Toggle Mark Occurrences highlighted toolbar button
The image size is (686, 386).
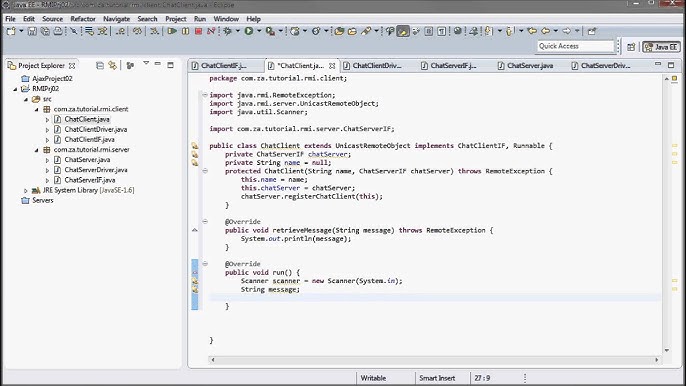pyautogui.click(x=402, y=31)
